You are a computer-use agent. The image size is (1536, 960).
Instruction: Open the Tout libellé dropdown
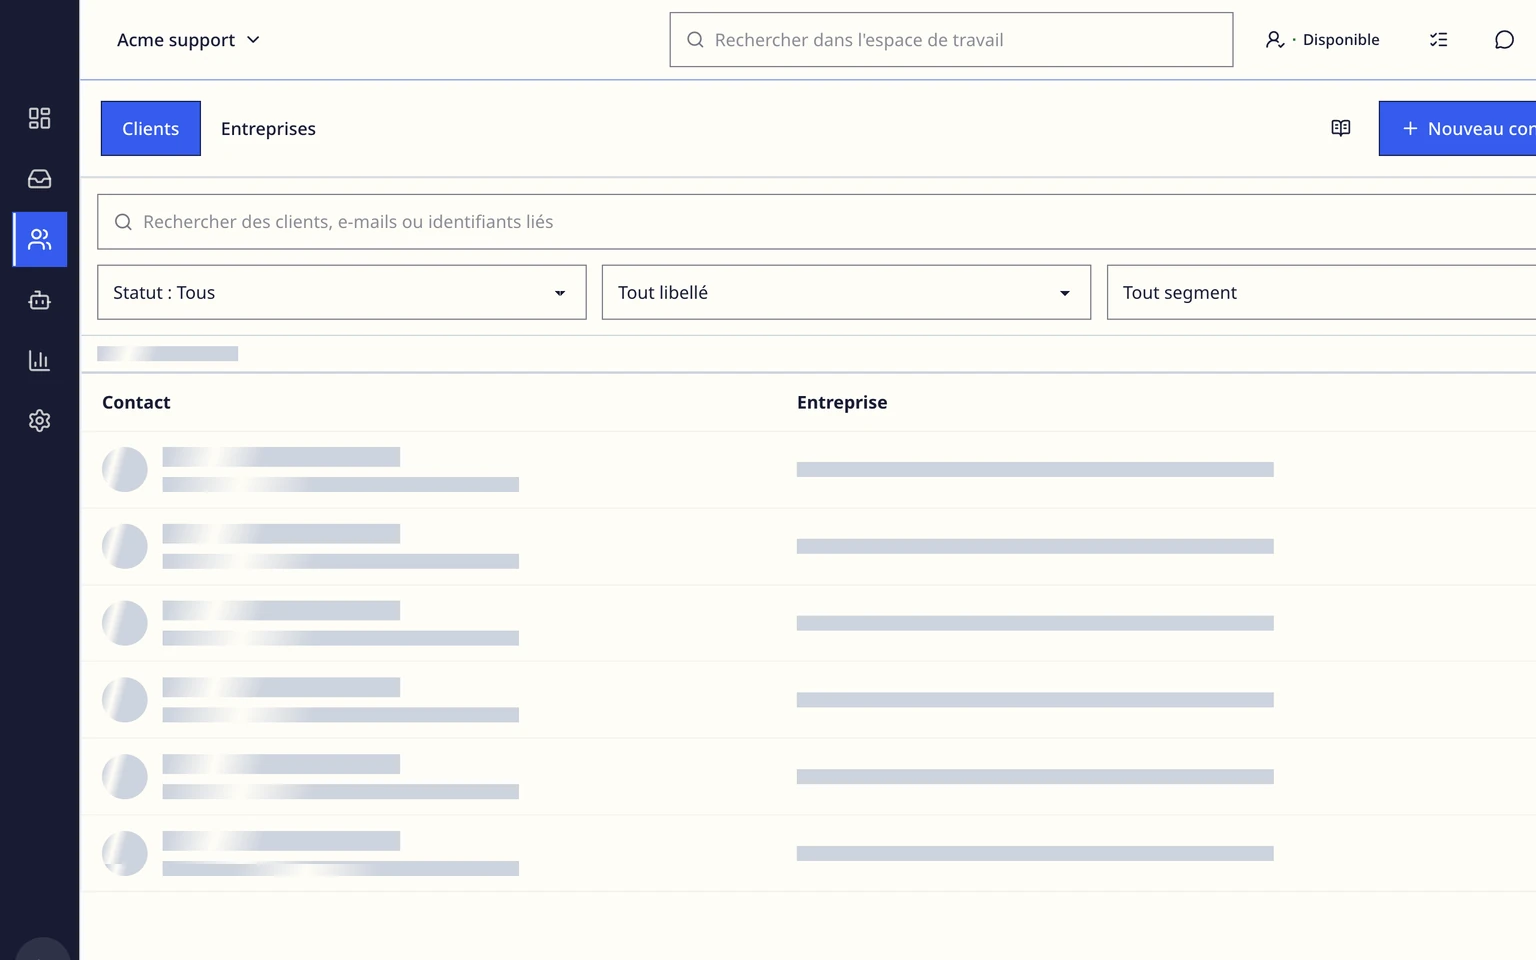[x=846, y=292]
